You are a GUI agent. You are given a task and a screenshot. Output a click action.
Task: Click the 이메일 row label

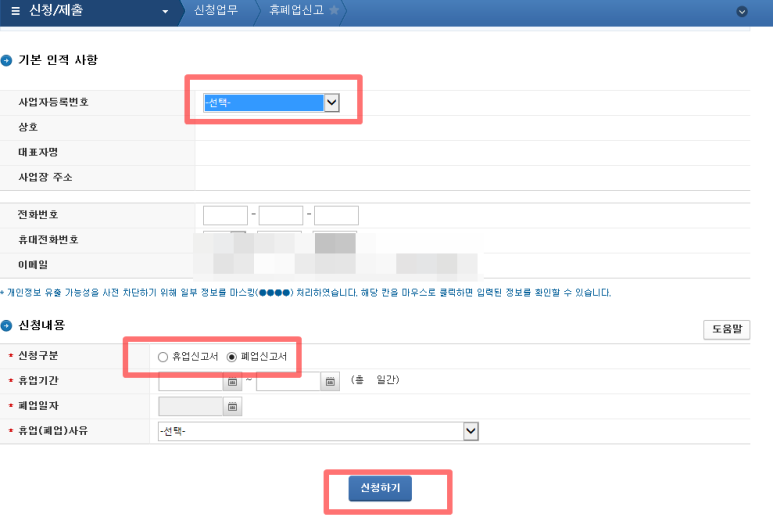pyautogui.click(x=33, y=265)
